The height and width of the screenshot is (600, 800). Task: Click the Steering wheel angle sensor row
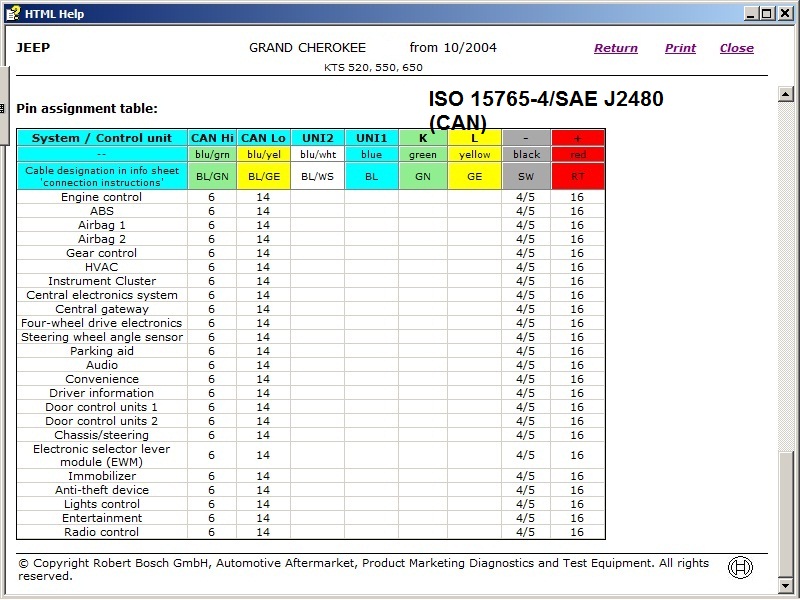click(102, 337)
